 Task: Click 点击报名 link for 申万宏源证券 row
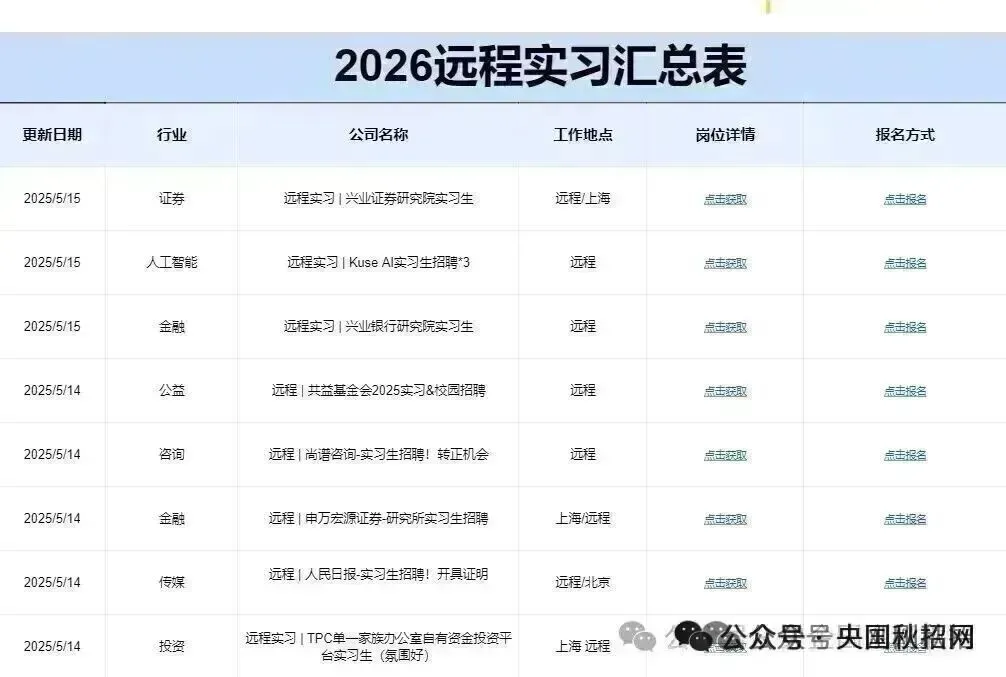tap(905, 519)
